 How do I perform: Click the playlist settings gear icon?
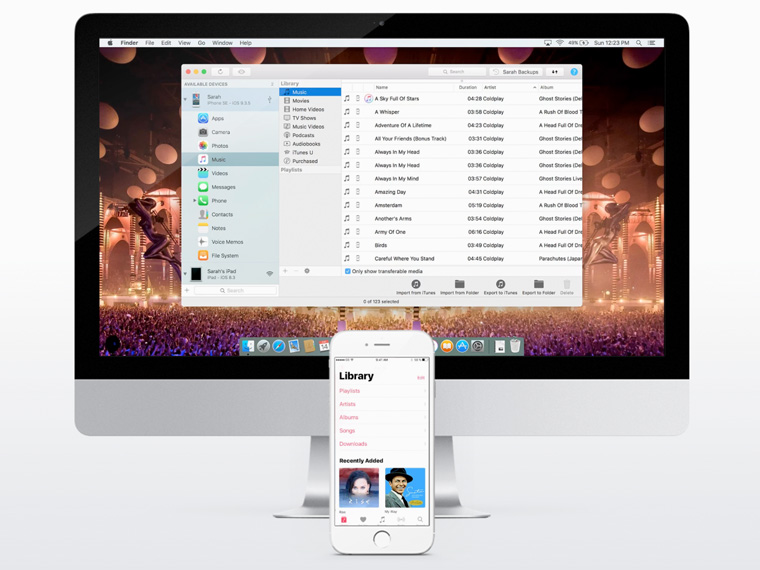[307, 271]
